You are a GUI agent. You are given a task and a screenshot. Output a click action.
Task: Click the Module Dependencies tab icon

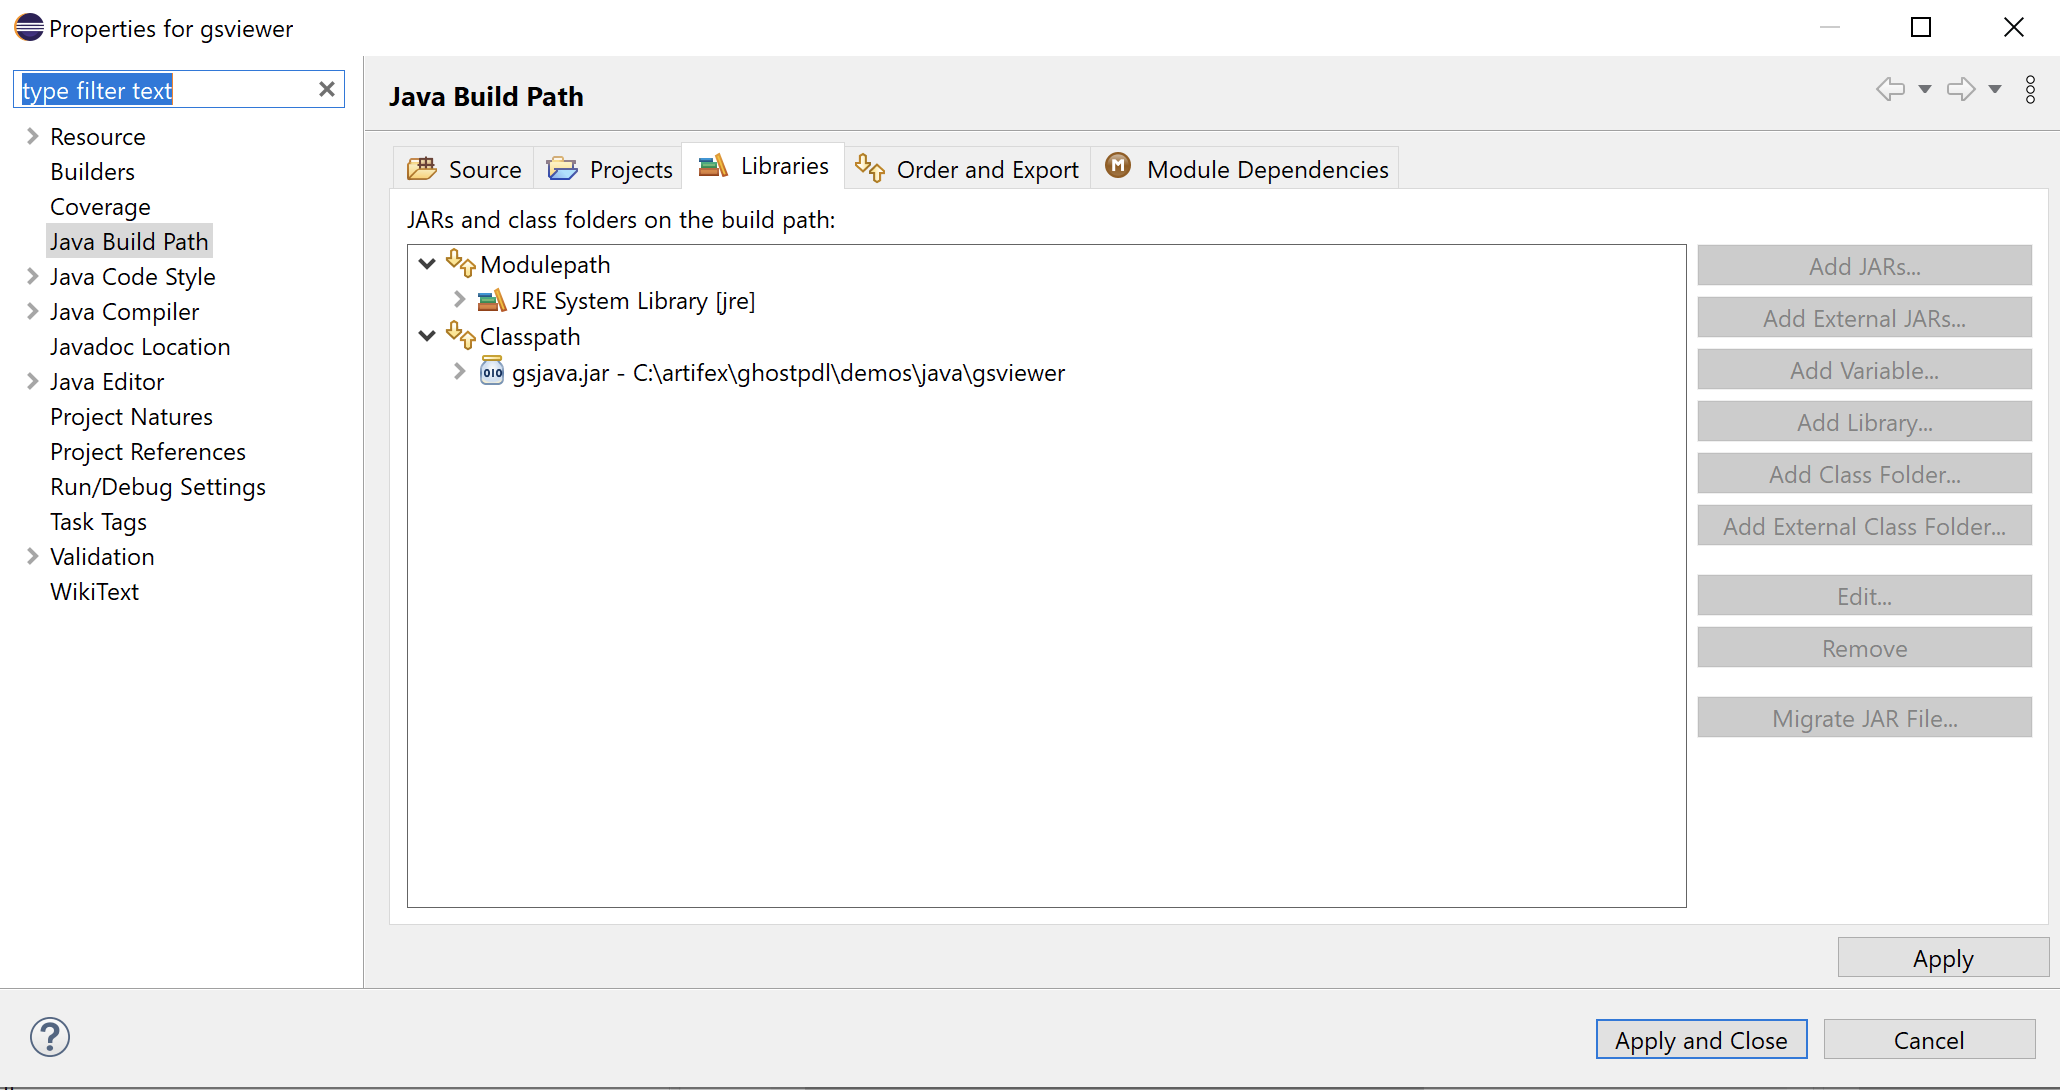[x=1117, y=168]
